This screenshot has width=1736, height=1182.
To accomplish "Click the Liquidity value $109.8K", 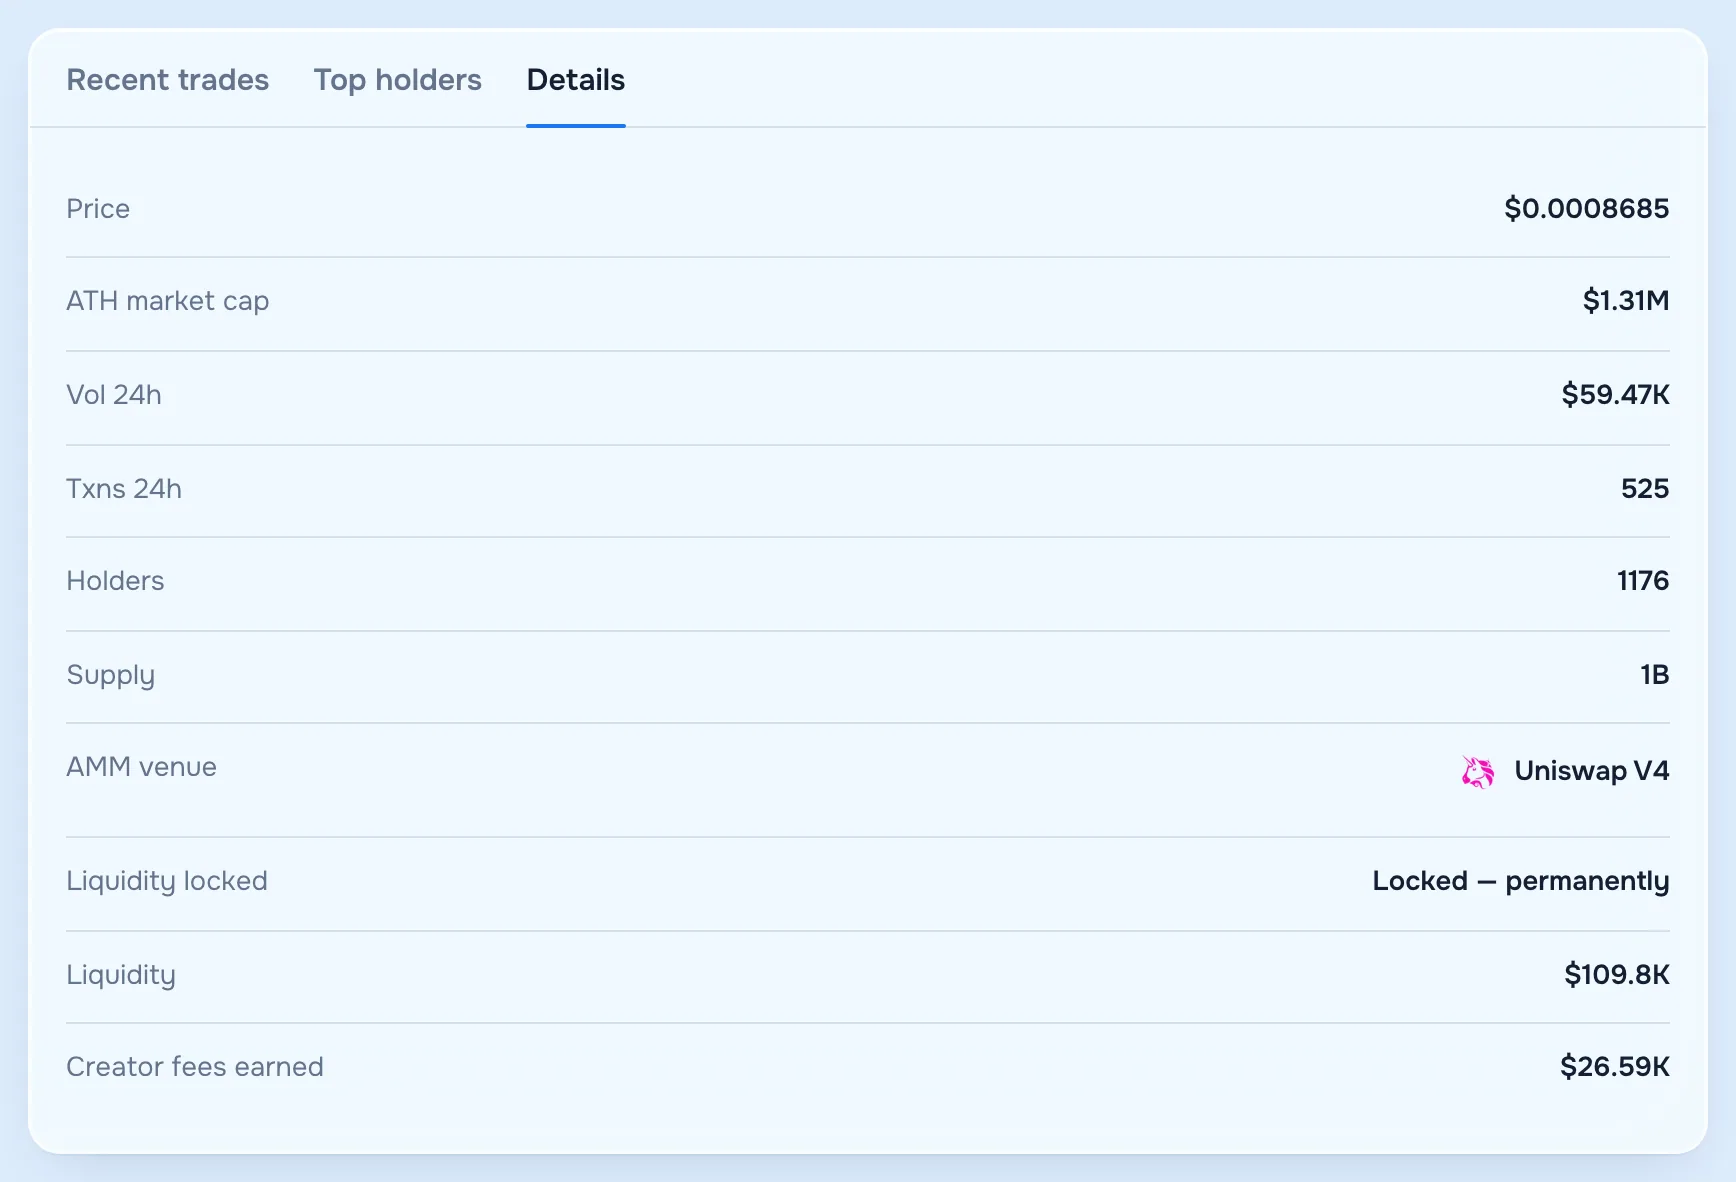I will pyautogui.click(x=1617, y=975).
